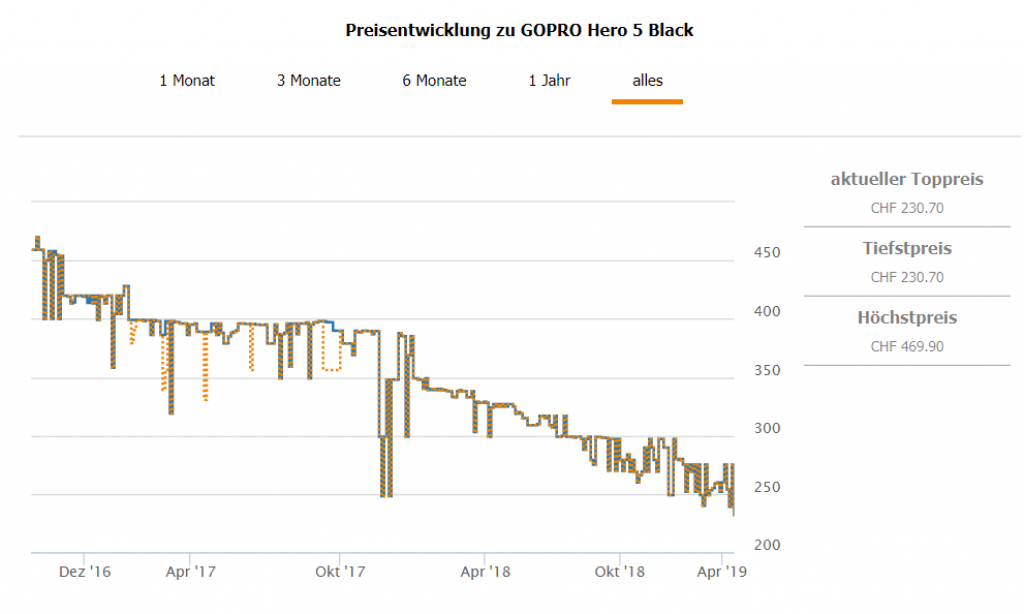The image size is (1024, 614).
Task: Click the orange underline beneath alles
Action: point(647,101)
